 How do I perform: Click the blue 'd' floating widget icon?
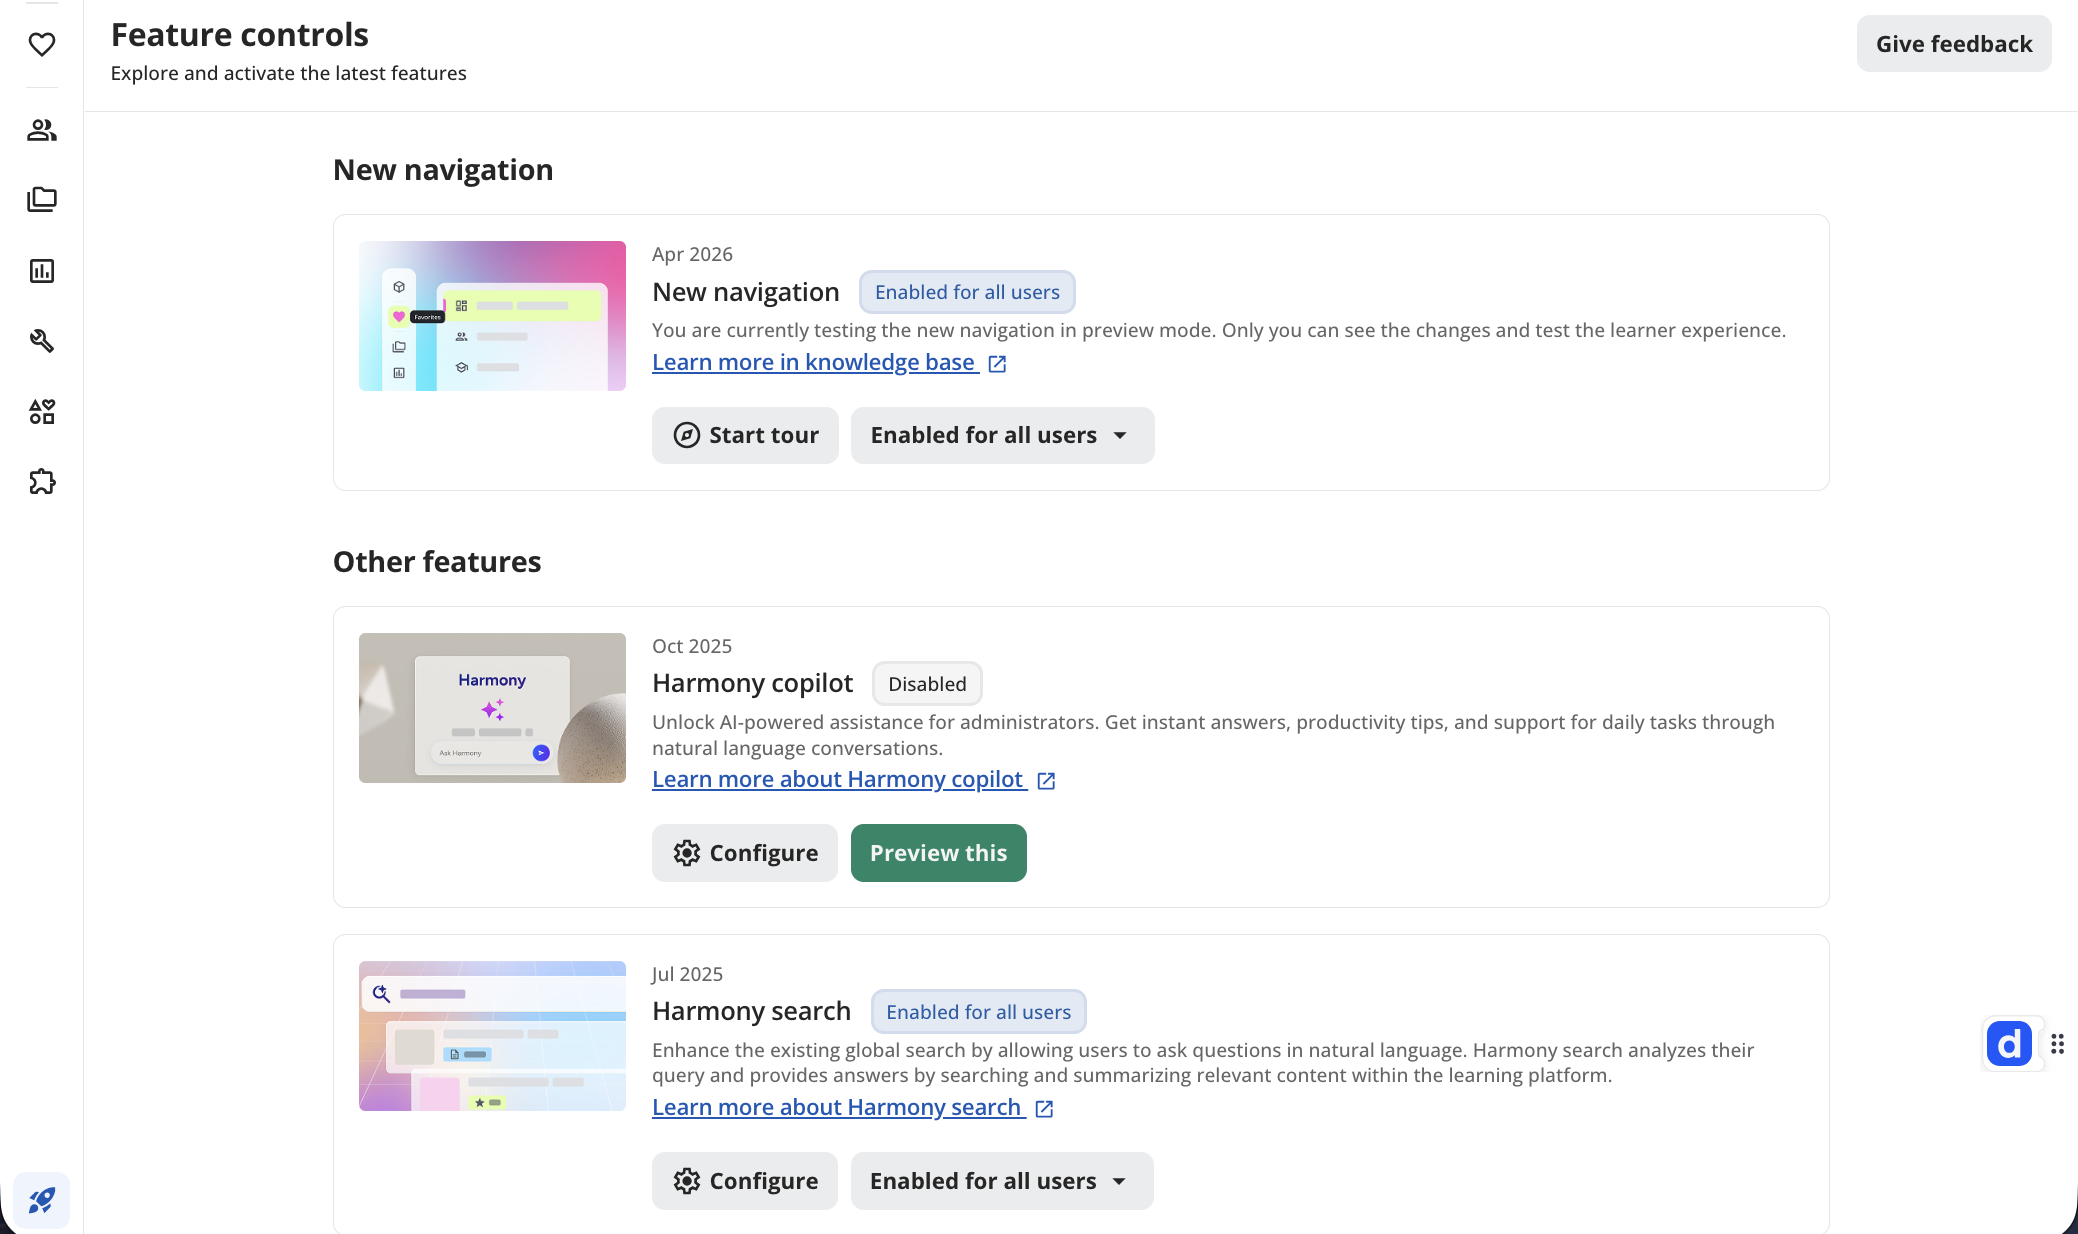(2009, 1044)
